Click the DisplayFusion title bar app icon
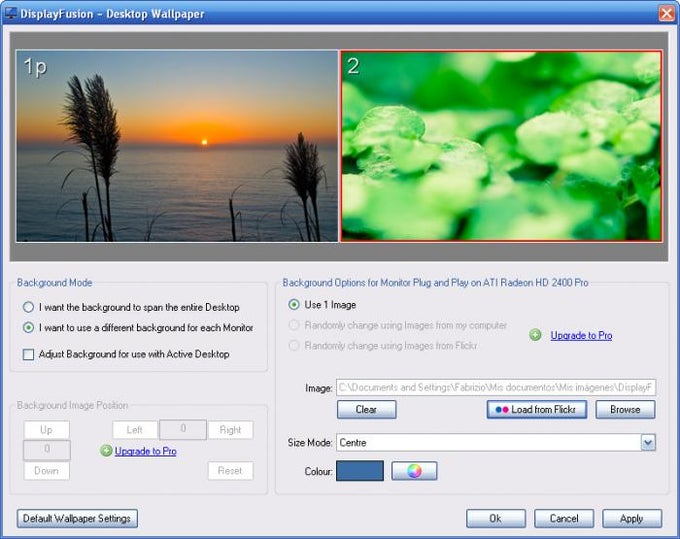 pos(10,13)
